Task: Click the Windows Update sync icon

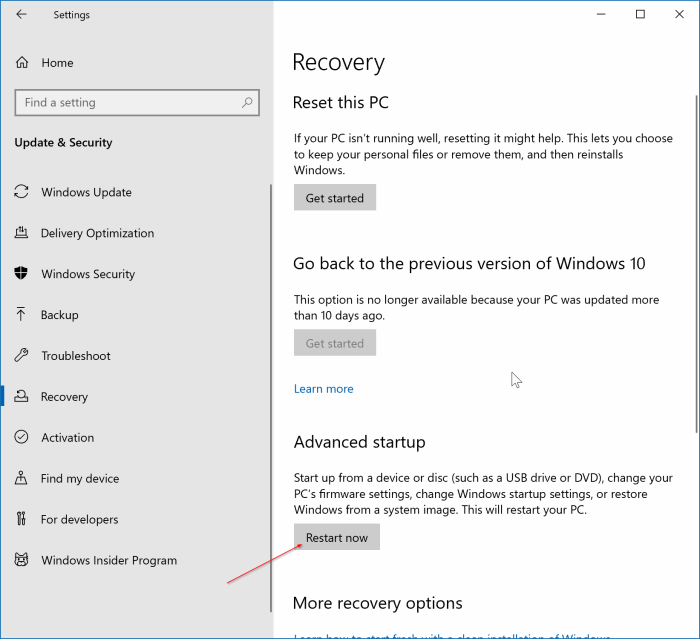Action: [21, 192]
